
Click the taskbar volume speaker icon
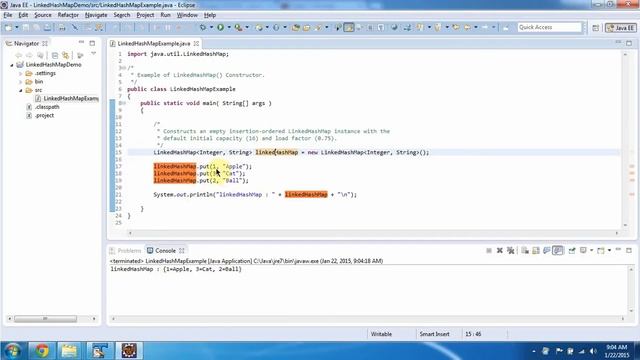(x=593, y=351)
